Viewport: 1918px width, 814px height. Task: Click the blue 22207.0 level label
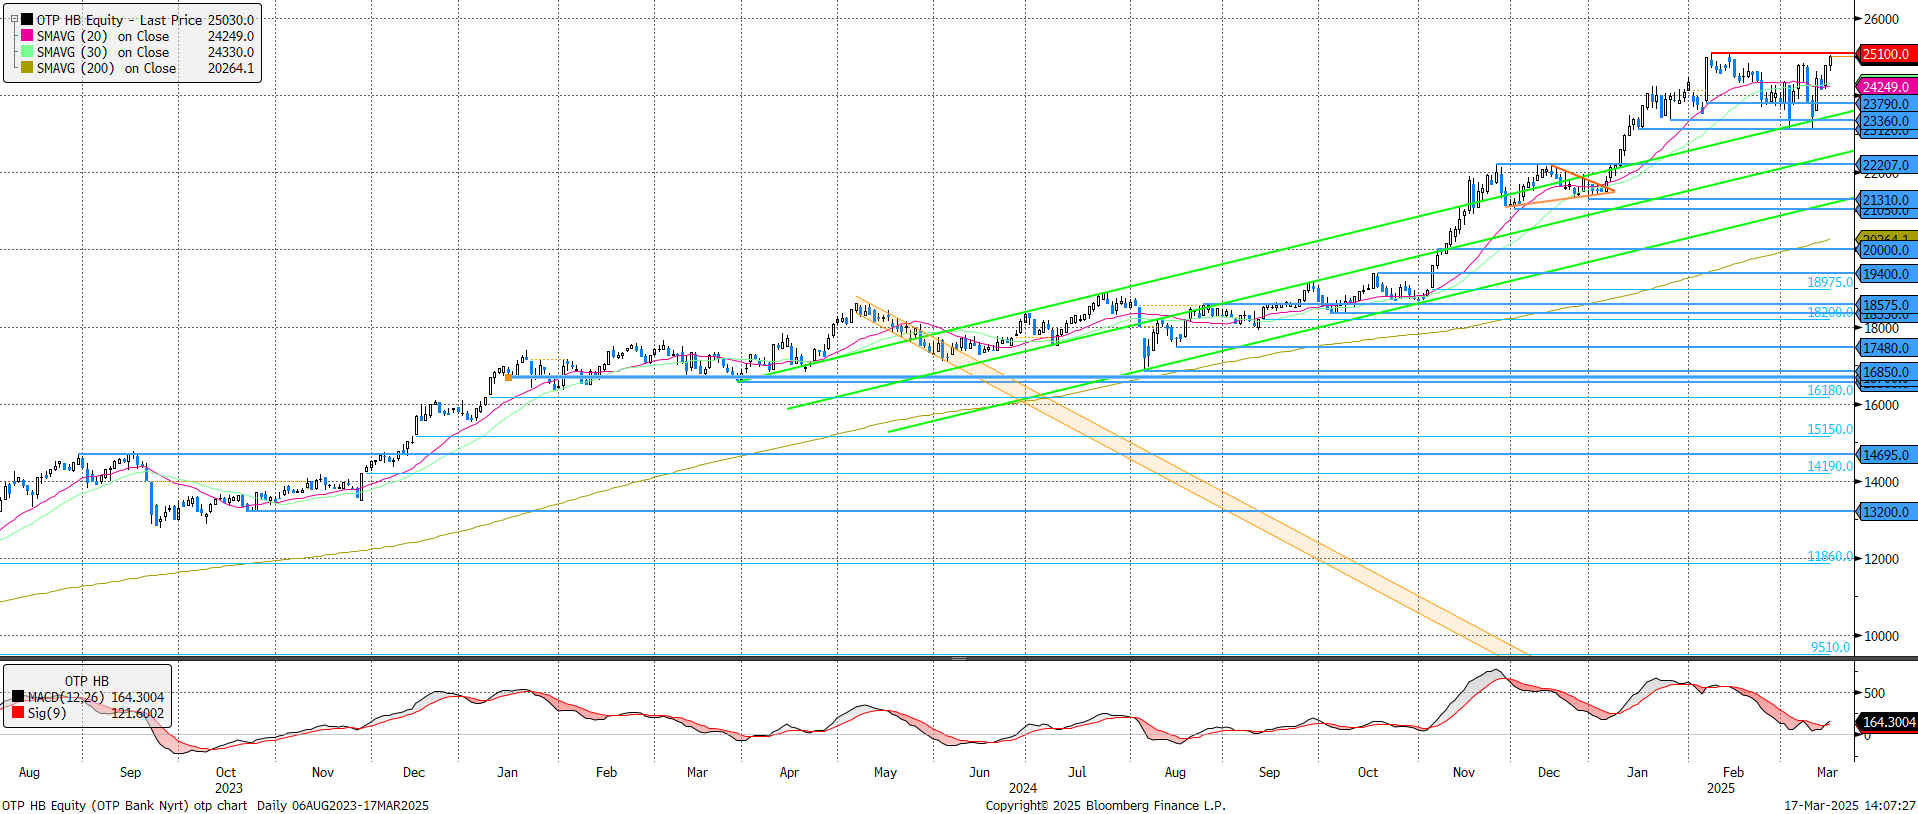(1887, 165)
